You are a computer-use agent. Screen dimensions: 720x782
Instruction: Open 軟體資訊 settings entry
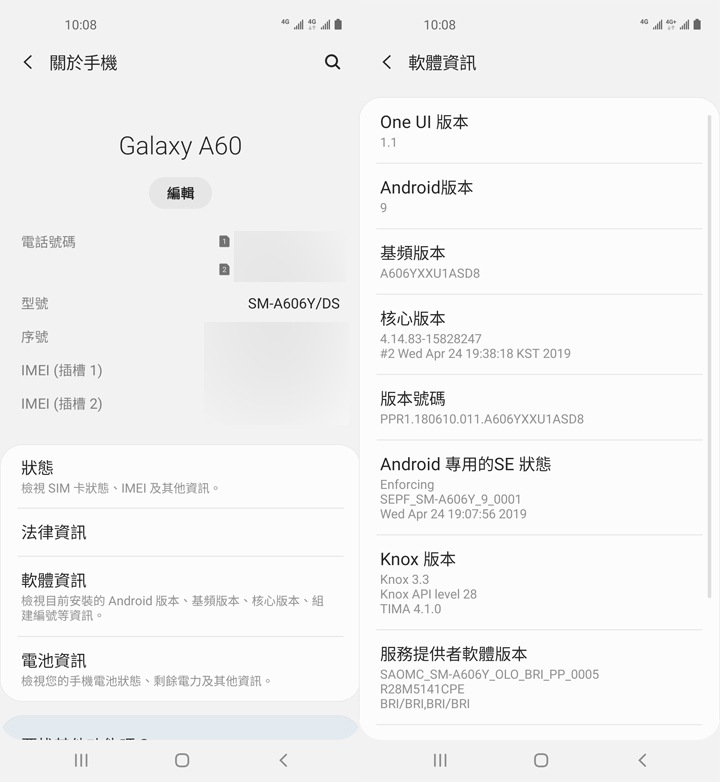180,596
